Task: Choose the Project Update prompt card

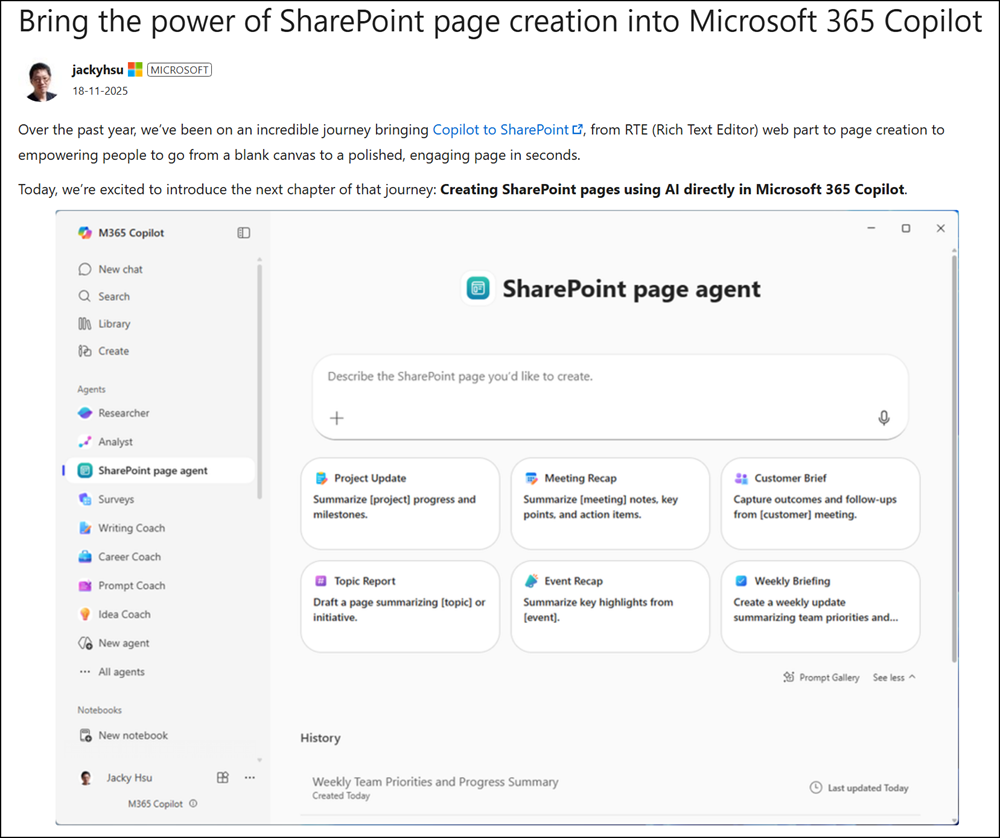Action: point(400,503)
